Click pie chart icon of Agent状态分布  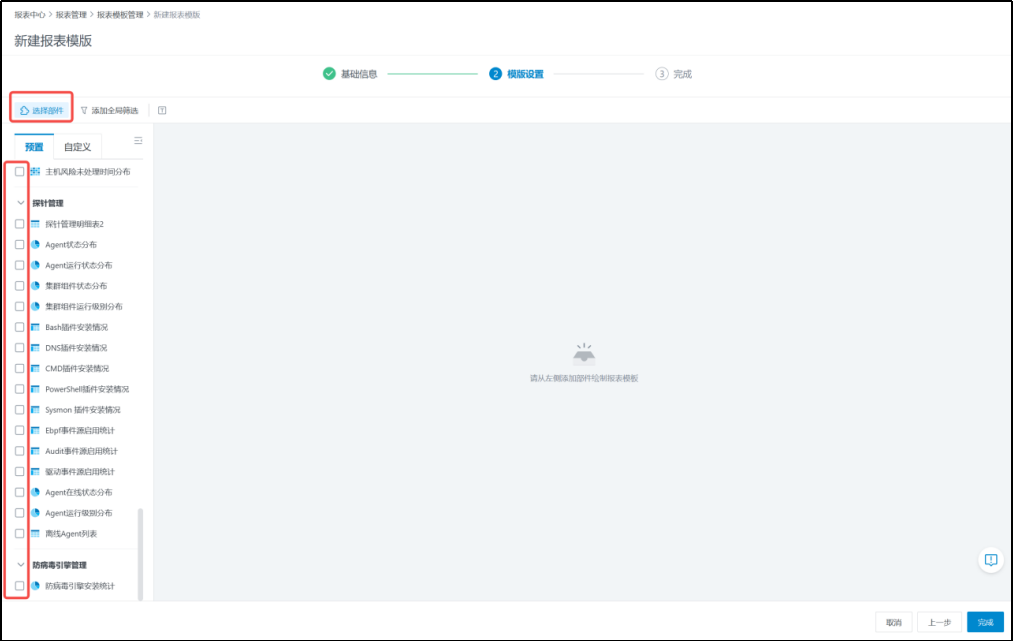click(x=36, y=244)
